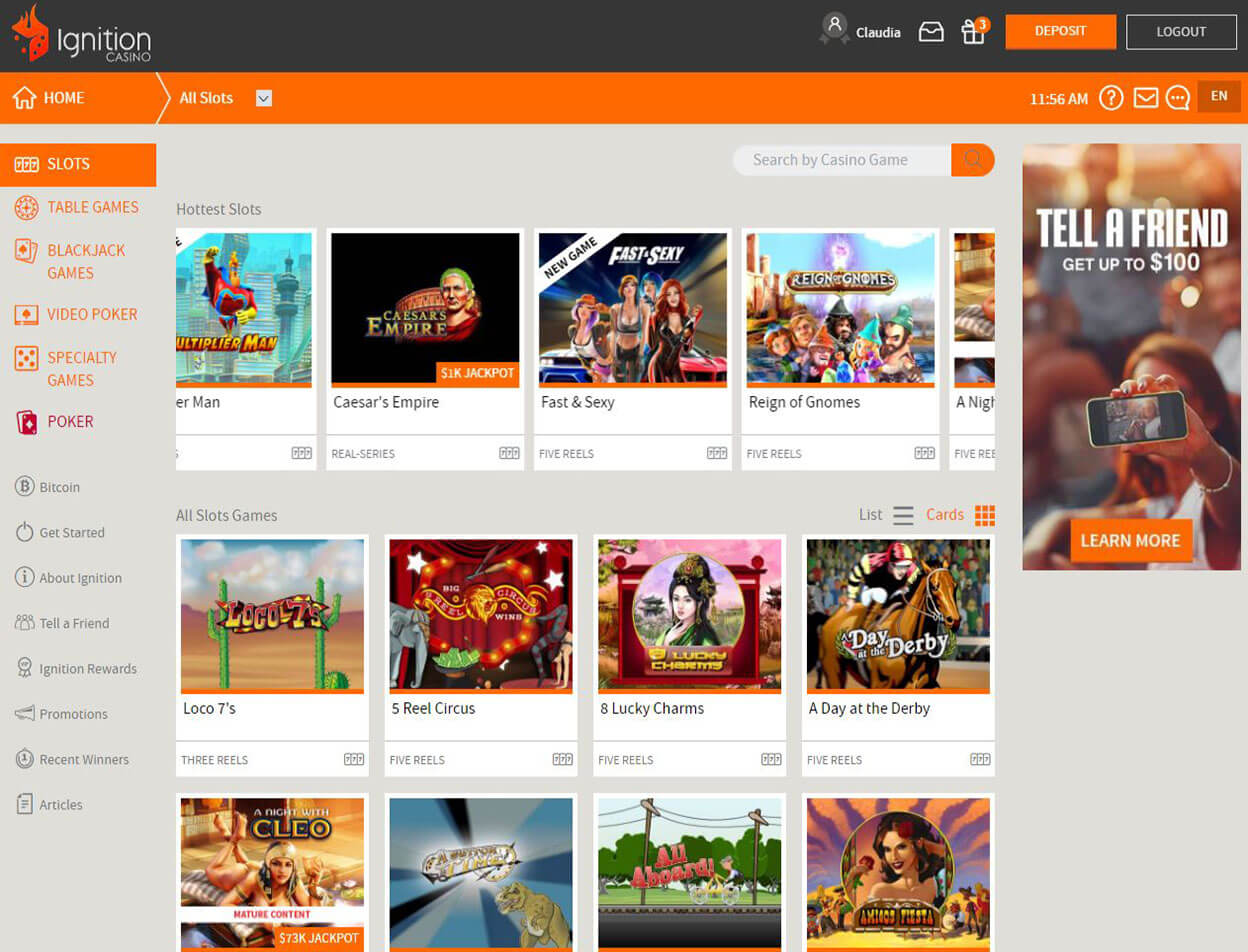Click the Logout button
Screen dimensions: 1248x952
pyautogui.click(x=1182, y=32)
